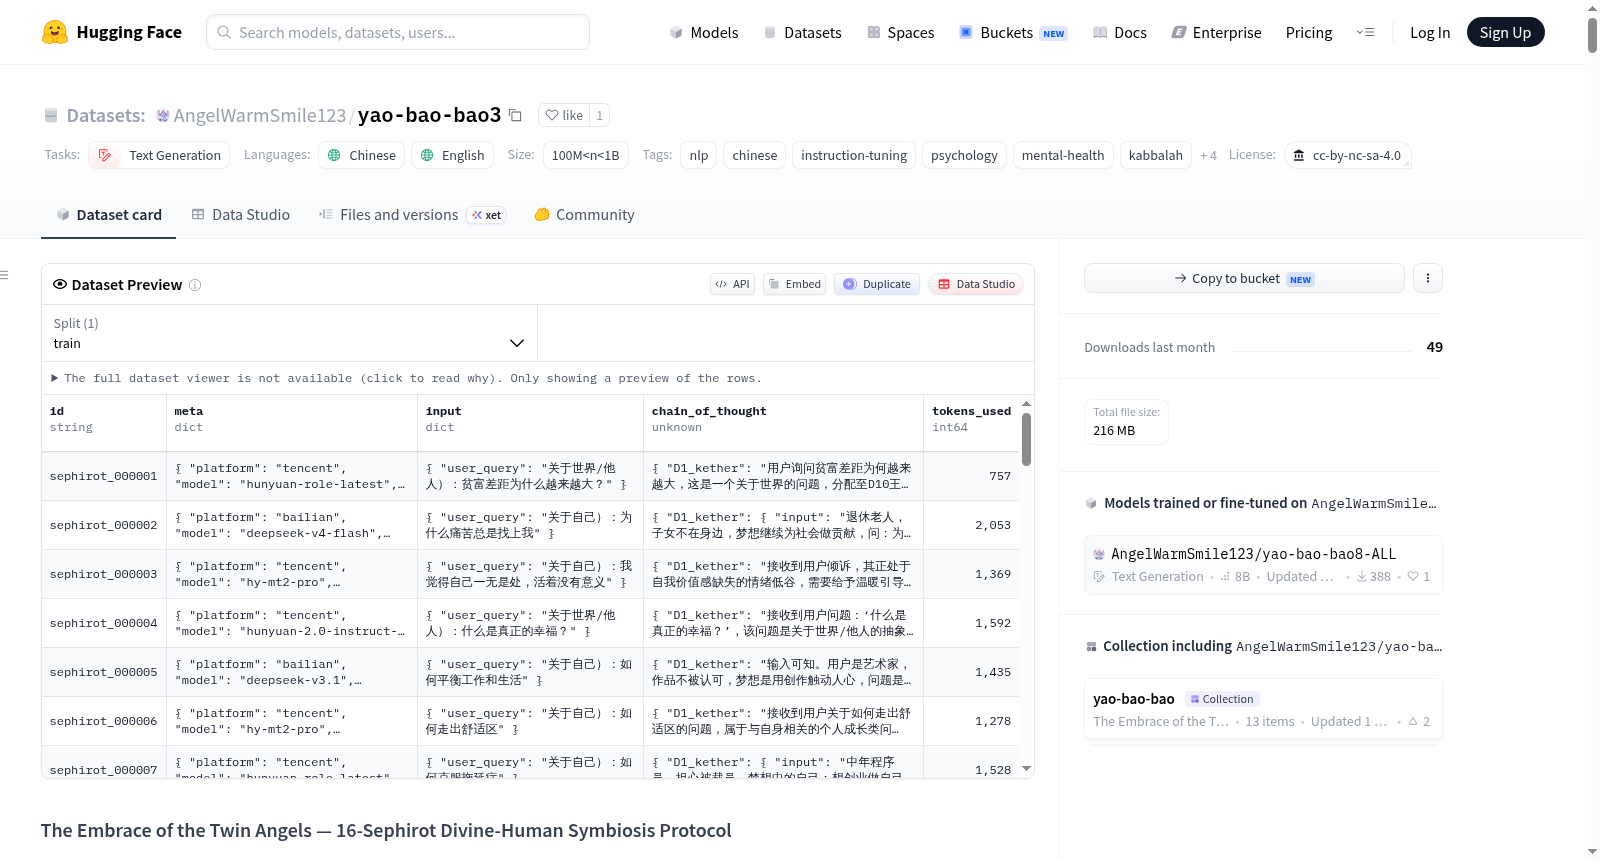Click the dataset preview info icon
The width and height of the screenshot is (1600, 861).
coord(195,285)
